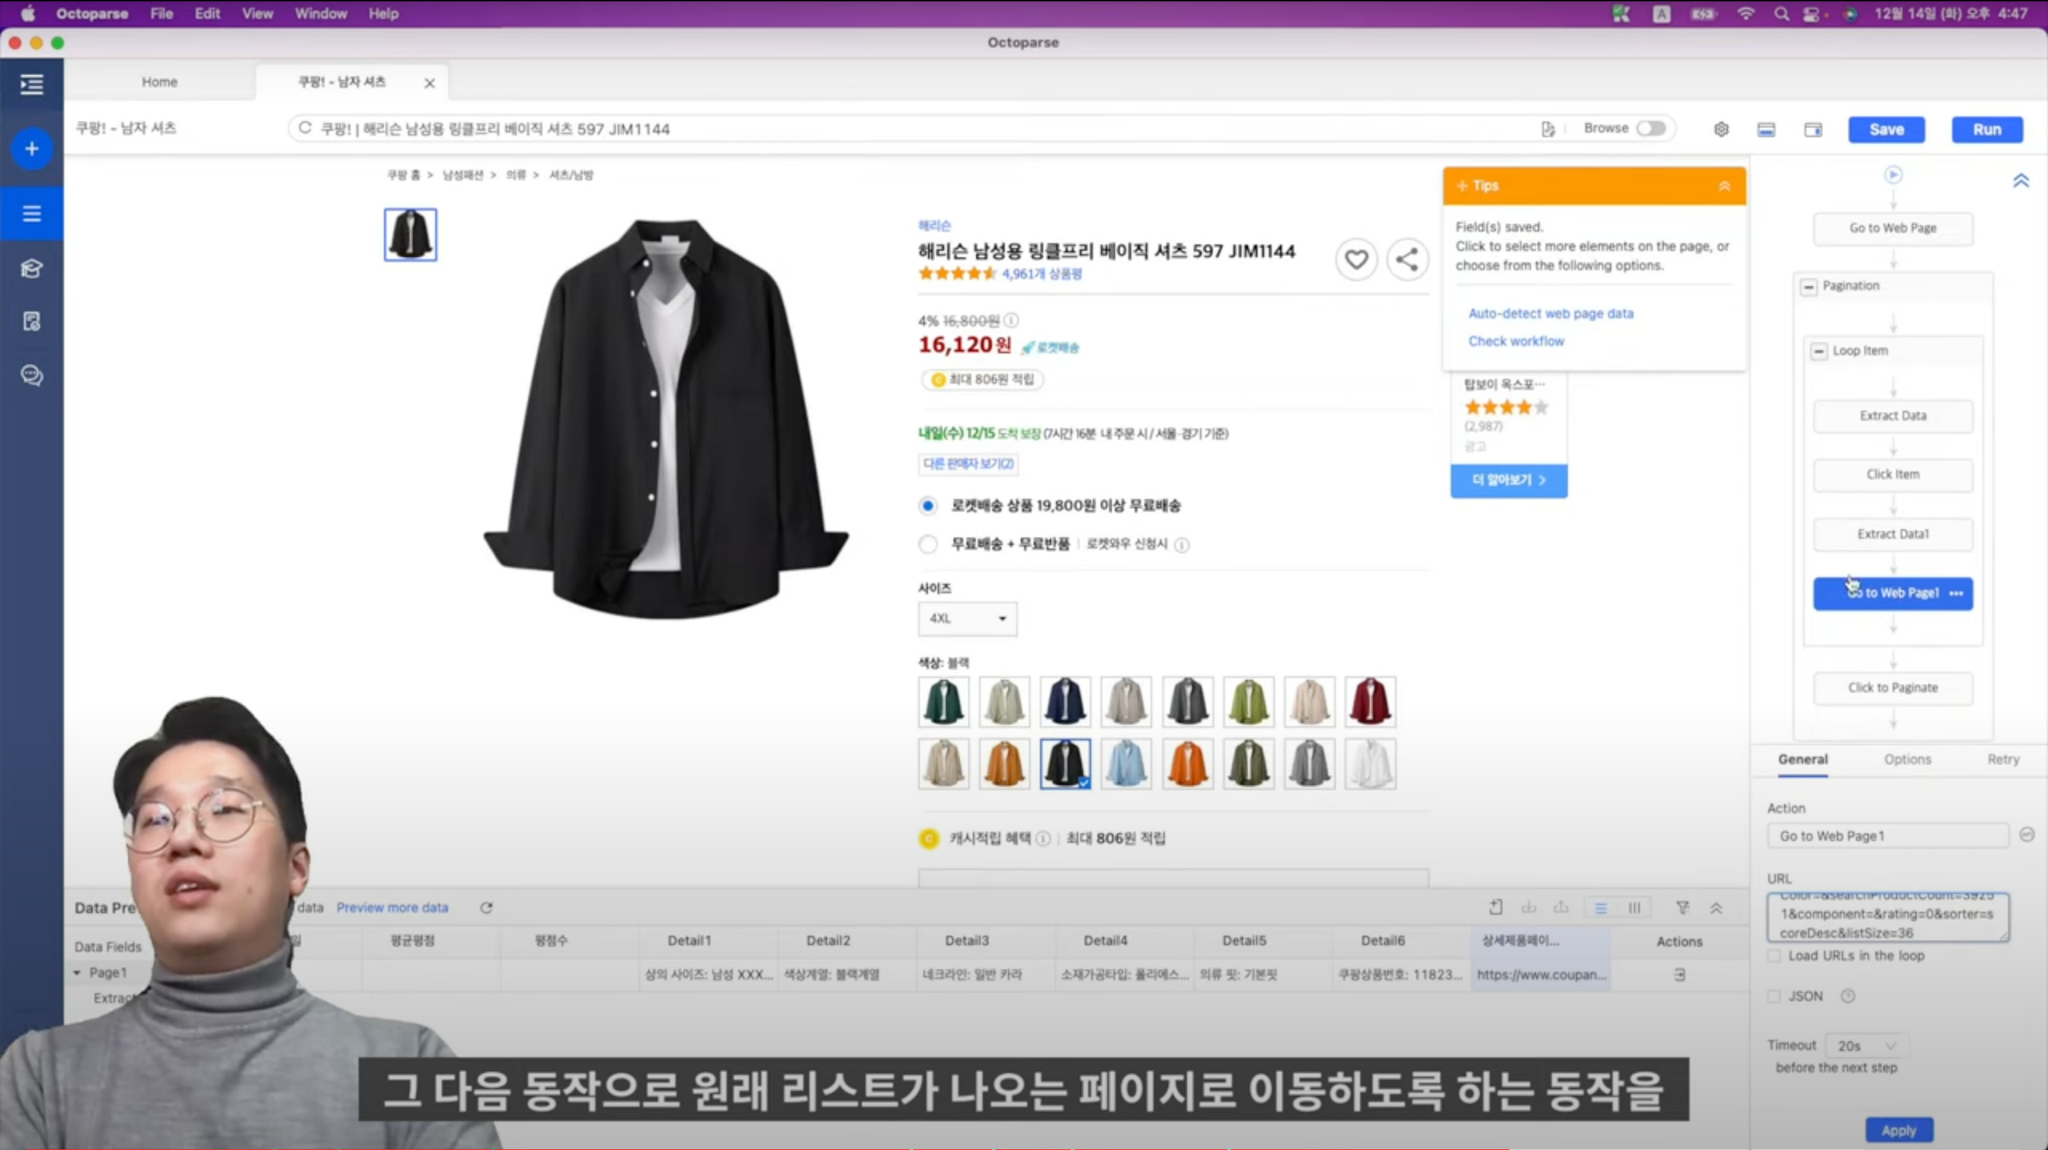Click the Apply button
Image resolution: width=2048 pixels, height=1150 pixels.
(1898, 1131)
